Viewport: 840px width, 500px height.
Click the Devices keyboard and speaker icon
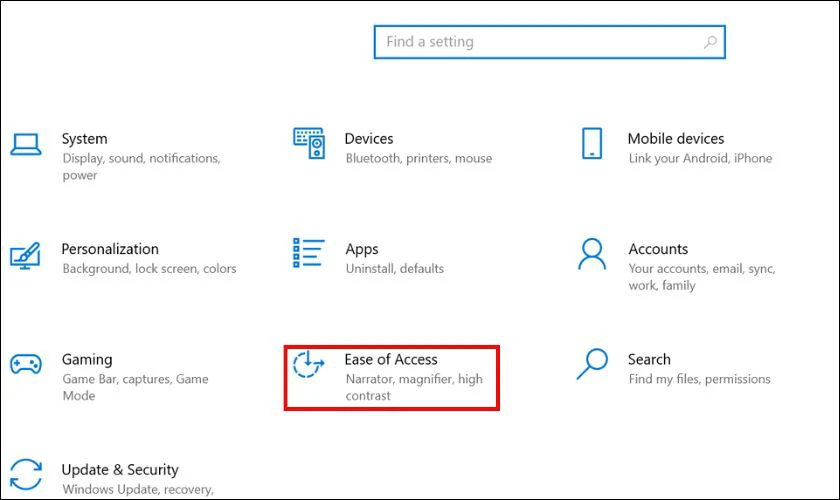coord(309,144)
